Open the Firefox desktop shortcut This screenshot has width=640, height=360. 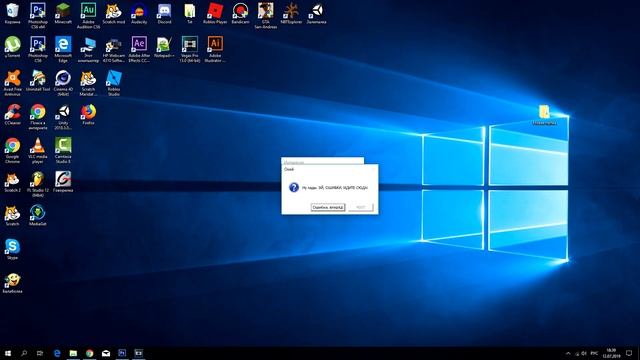[x=88, y=114]
